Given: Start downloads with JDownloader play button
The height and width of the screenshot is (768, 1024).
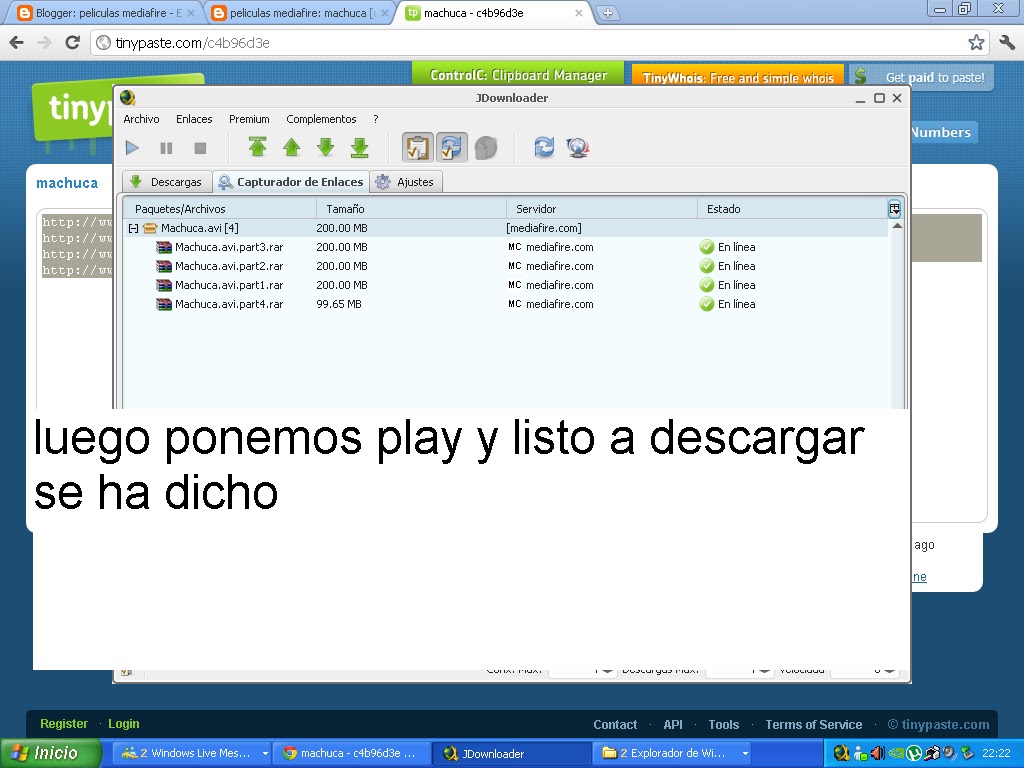Looking at the screenshot, I should click(x=133, y=148).
